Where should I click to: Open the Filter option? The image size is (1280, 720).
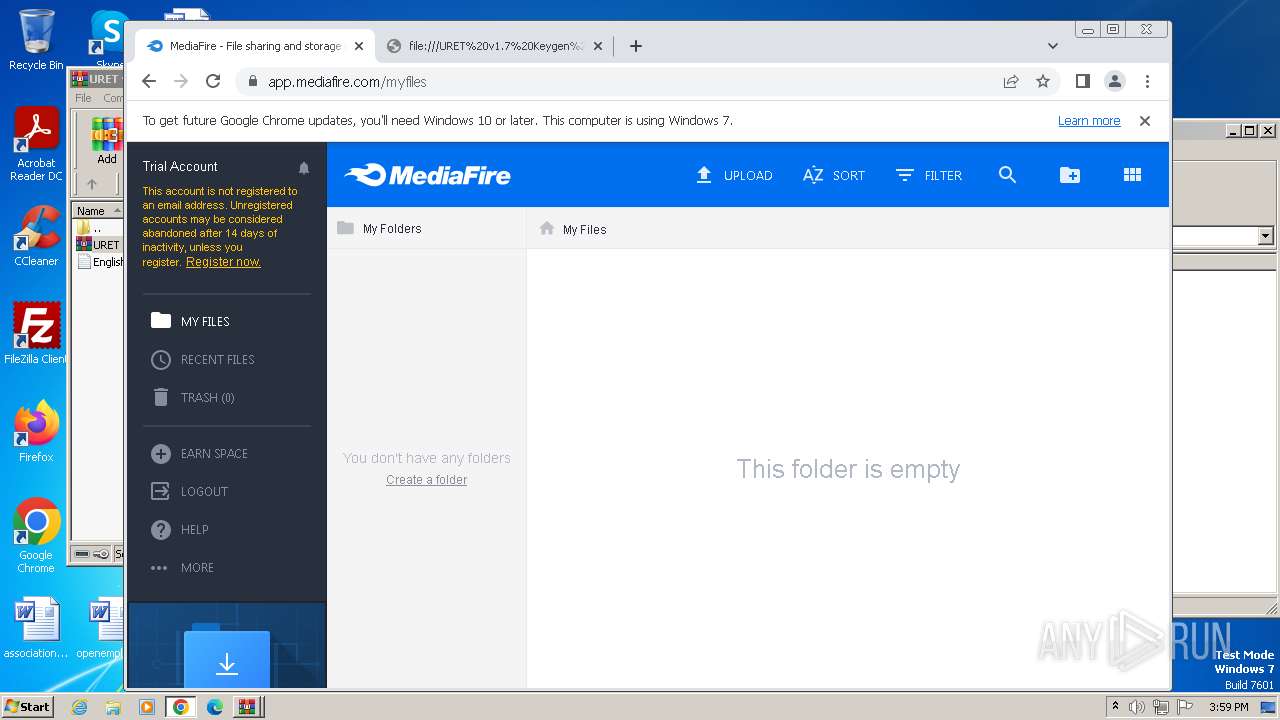[x=928, y=175]
